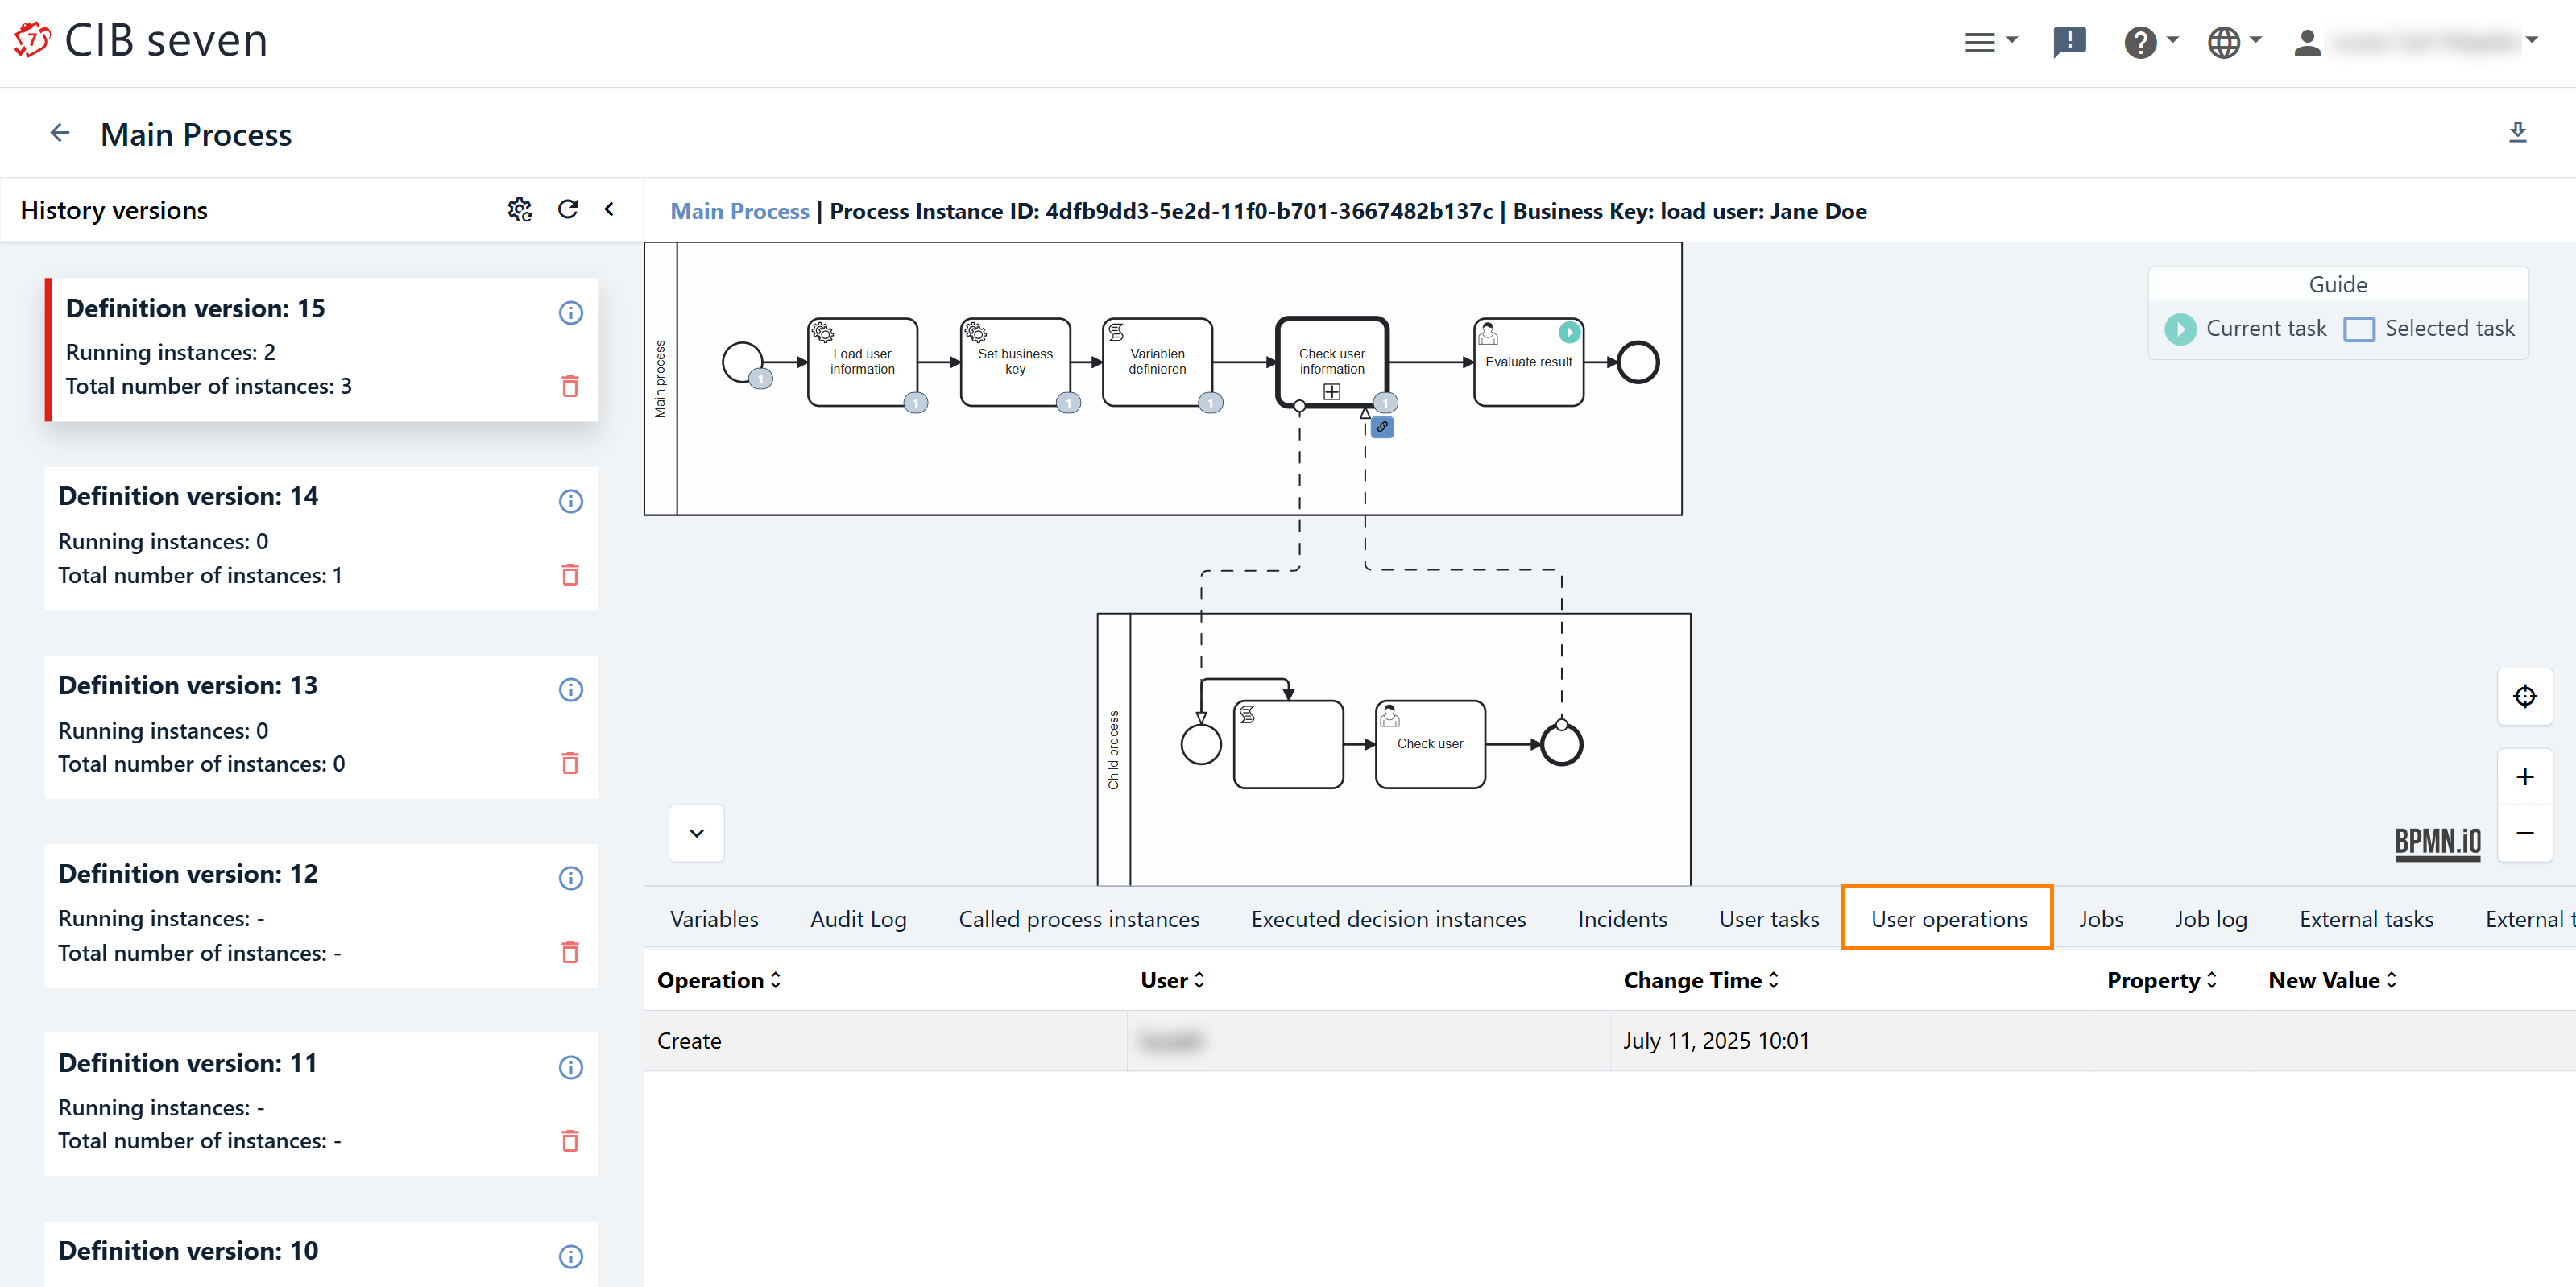The image size is (2576, 1287).
Task: Collapse the diagram with the chevron-down button
Action: (x=697, y=833)
